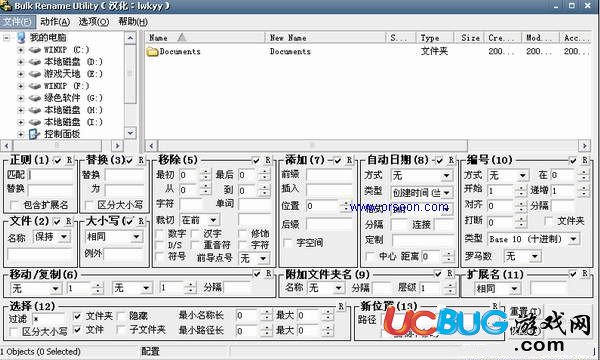Expand the WINXP (C:) tree node

tap(21, 50)
